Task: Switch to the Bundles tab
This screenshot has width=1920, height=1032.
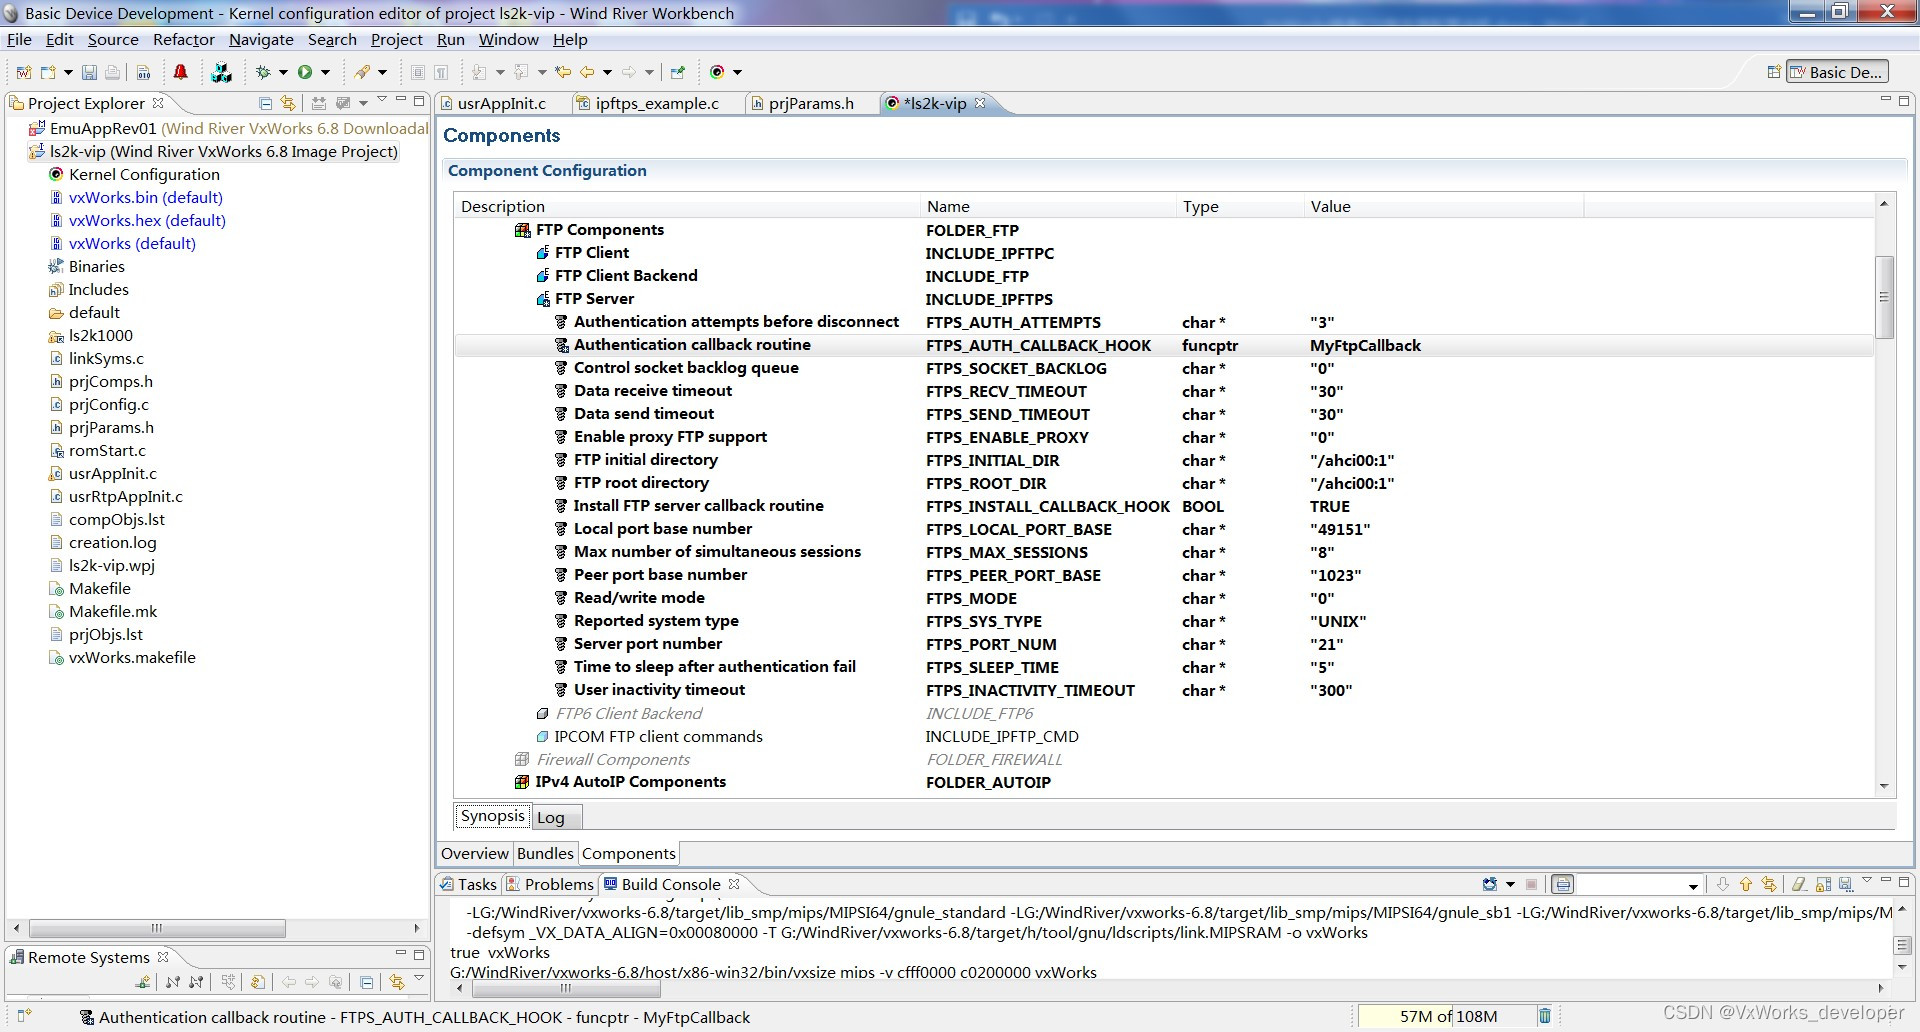Action: 545,854
